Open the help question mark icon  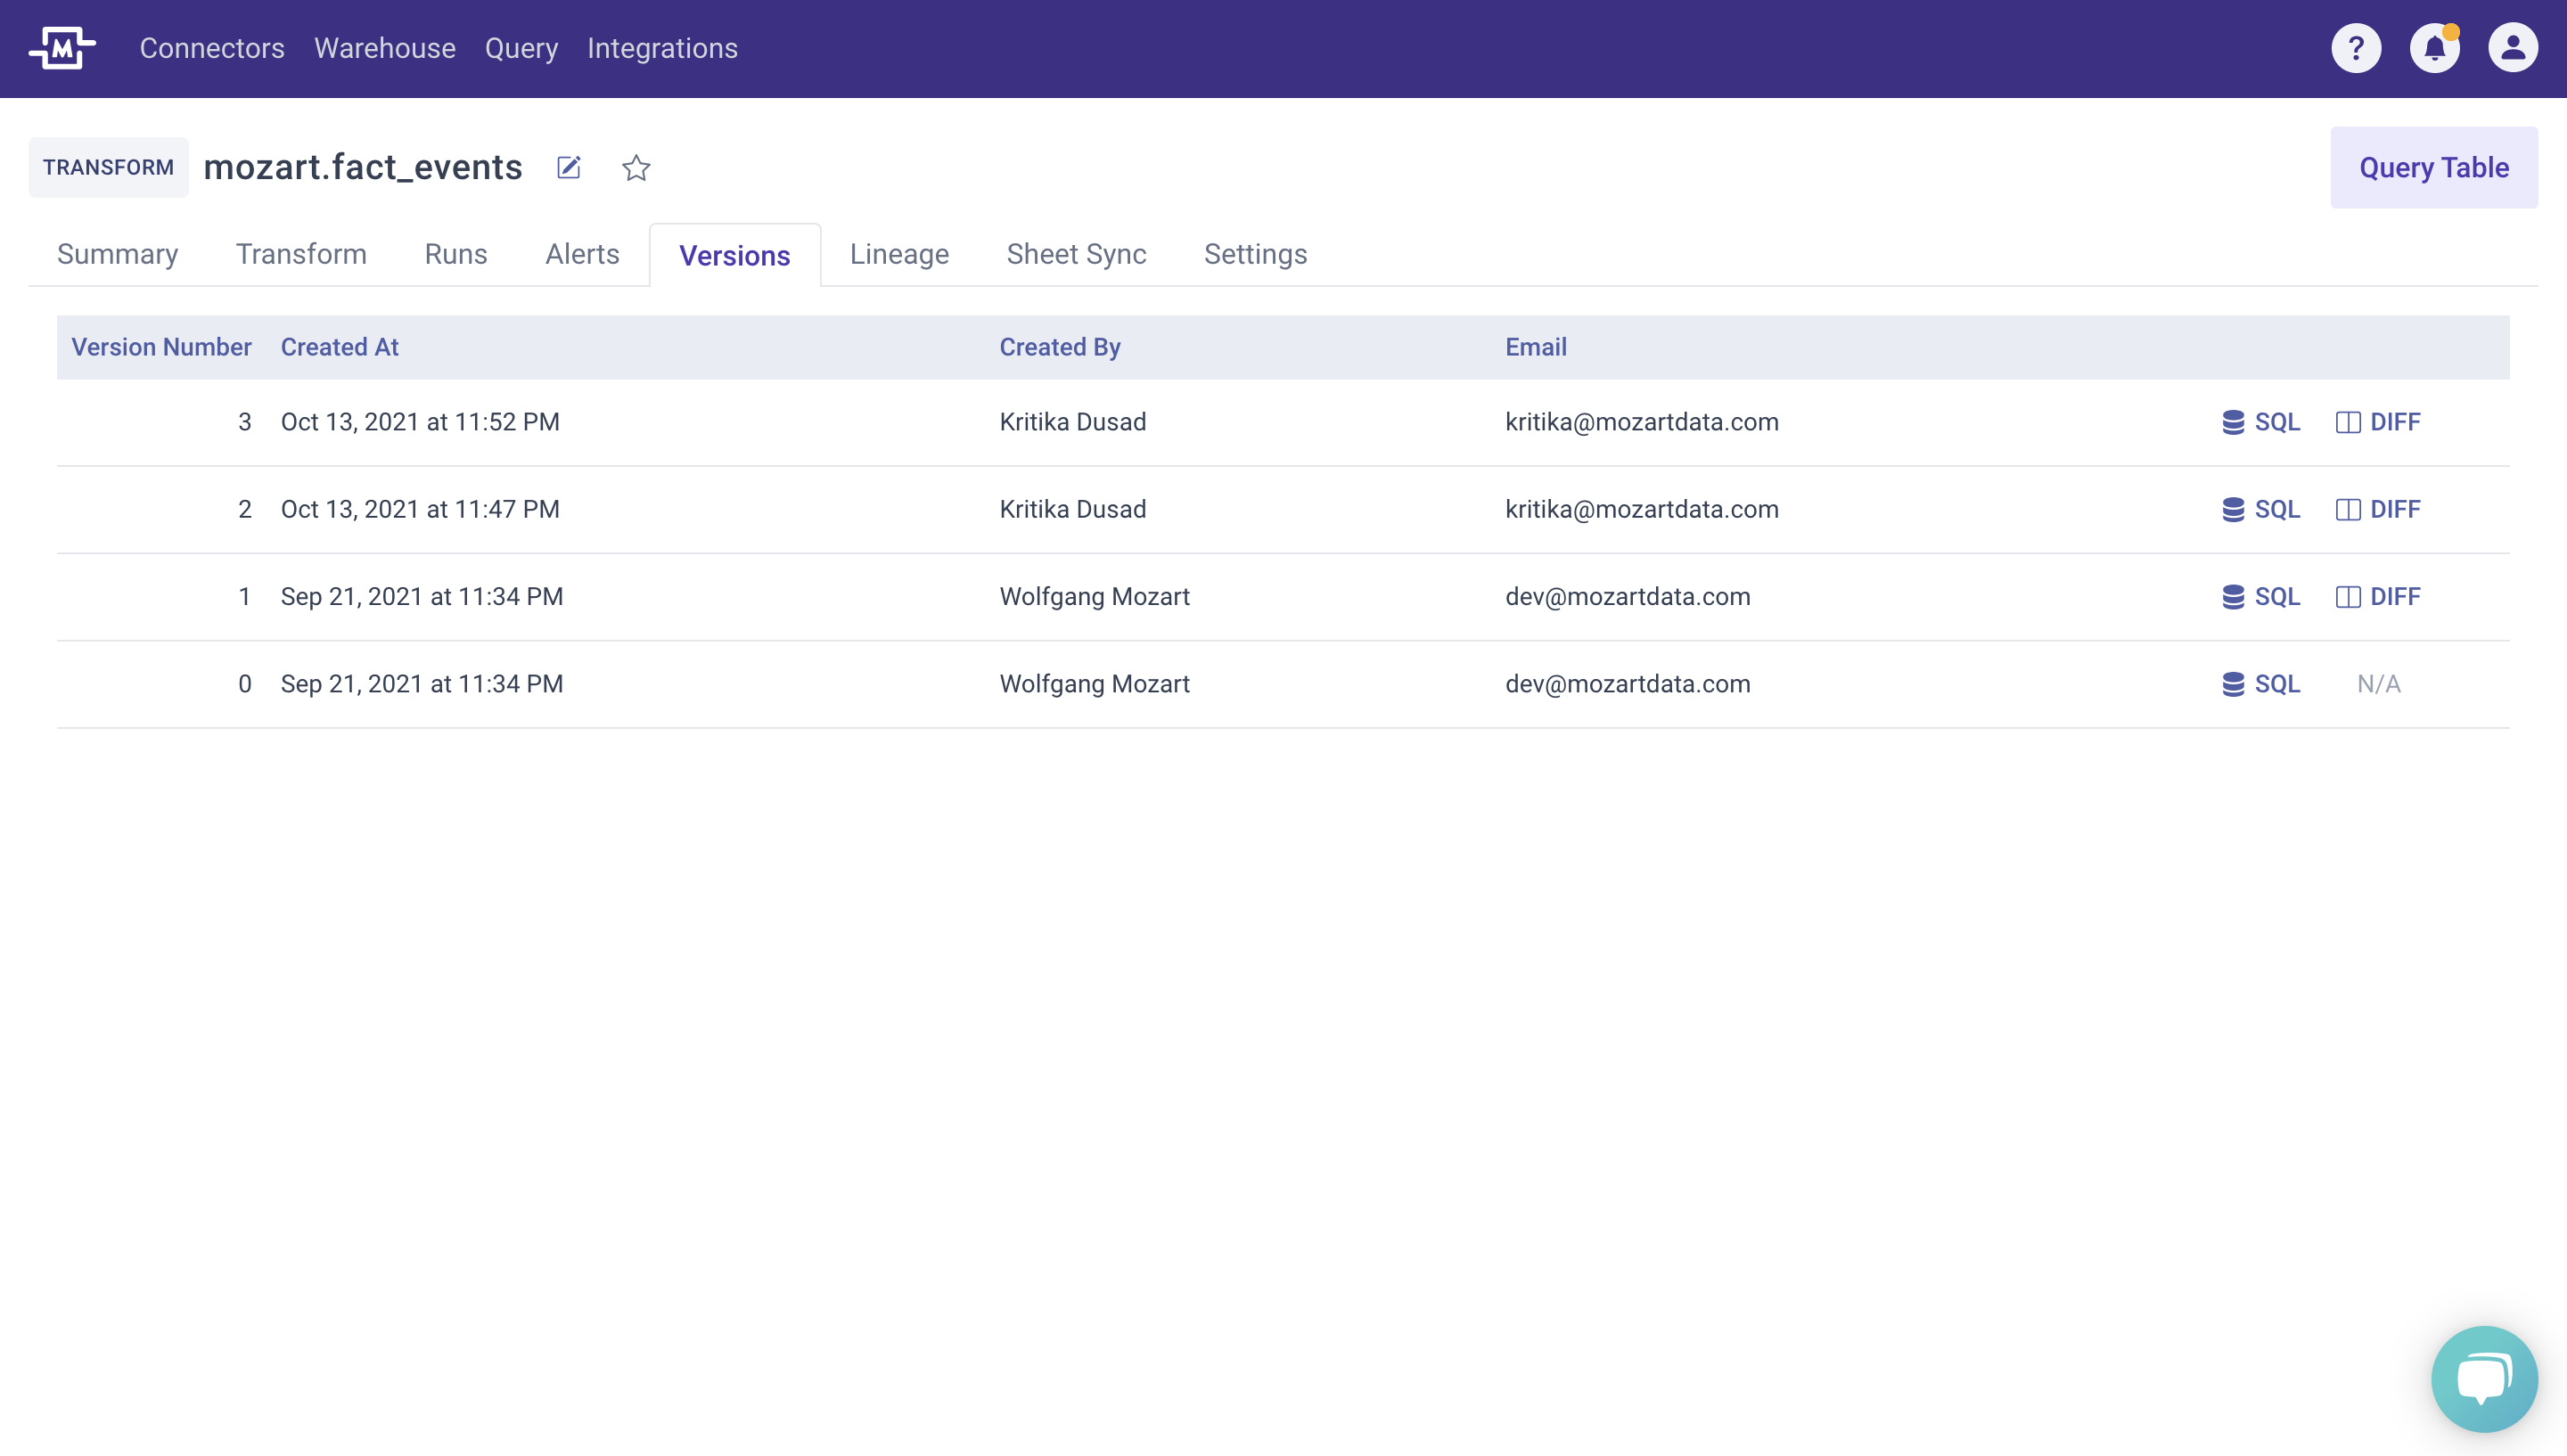pos(2356,48)
